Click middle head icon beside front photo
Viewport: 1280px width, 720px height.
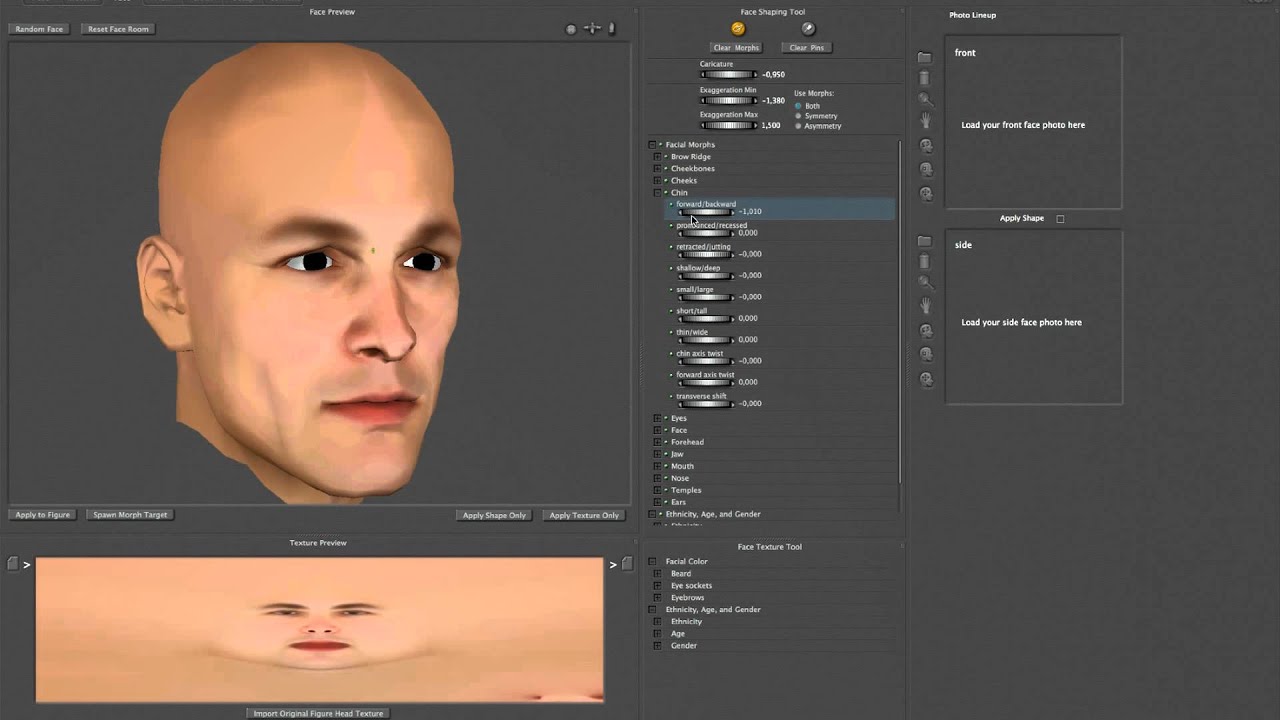tap(926, 170)
